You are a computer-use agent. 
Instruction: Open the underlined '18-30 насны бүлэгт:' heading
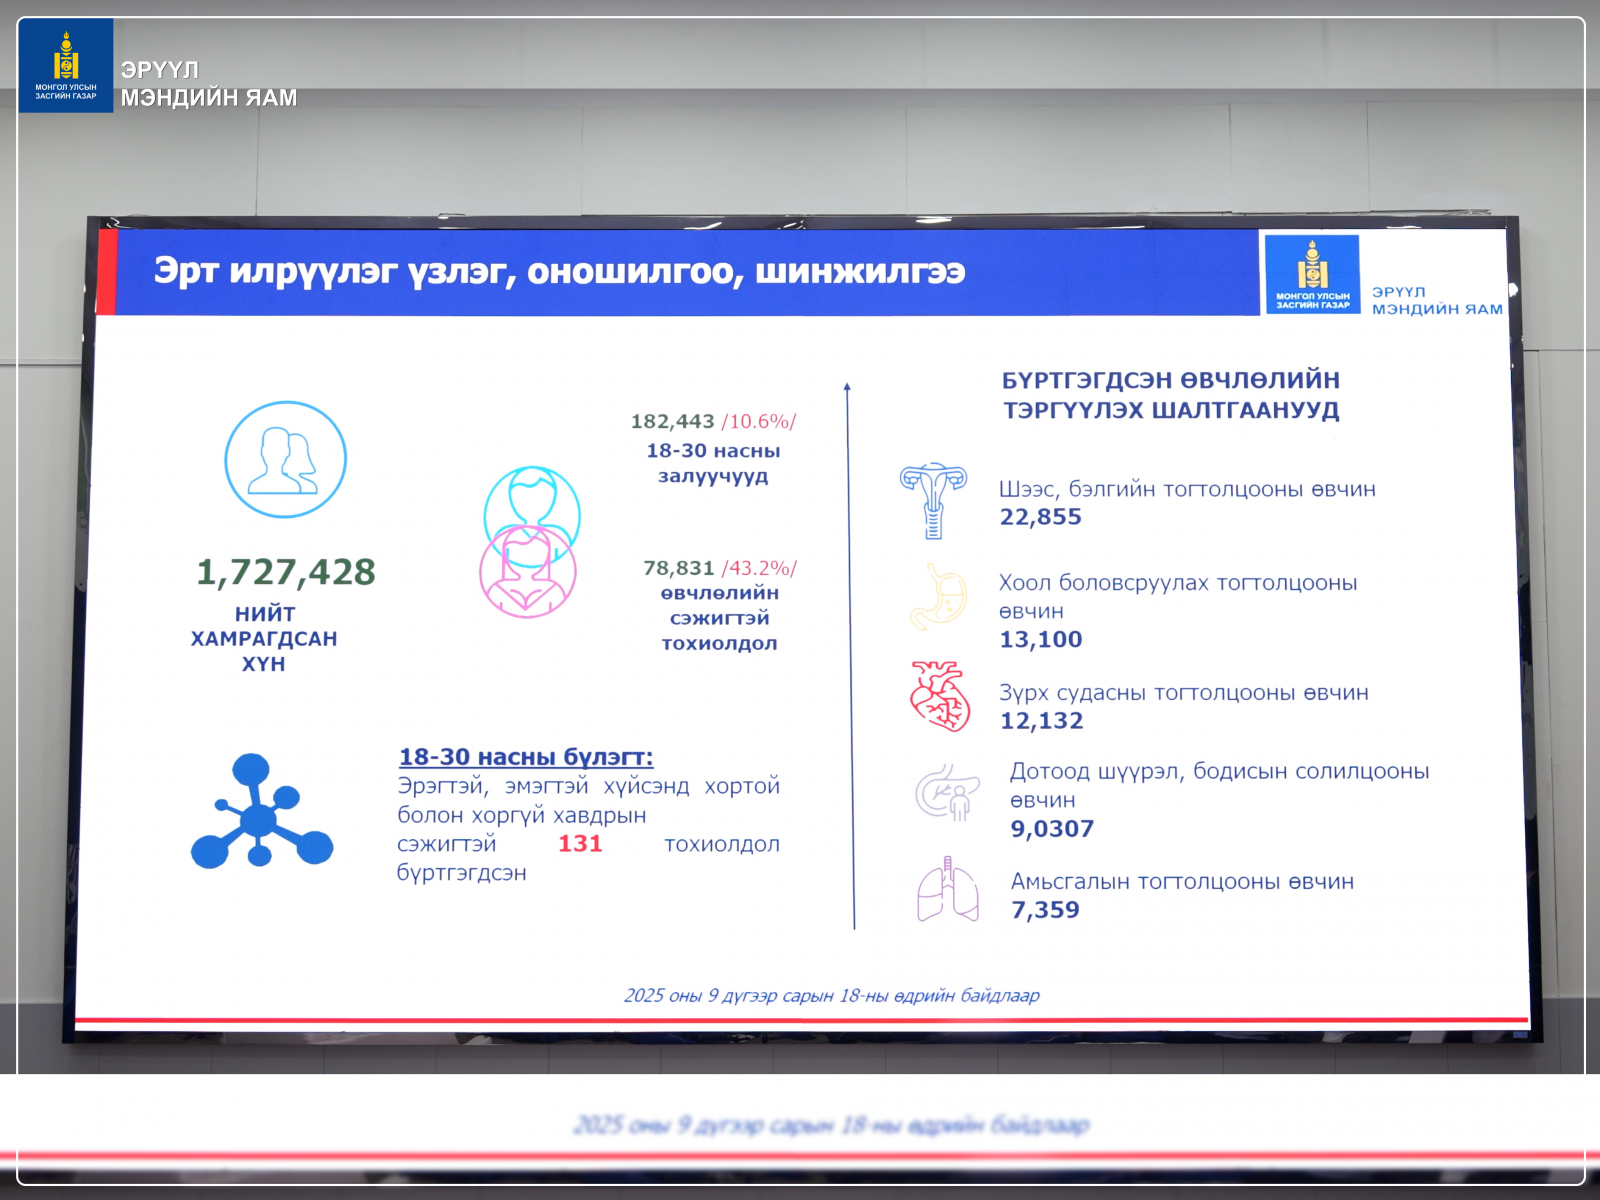pos(526,757)
